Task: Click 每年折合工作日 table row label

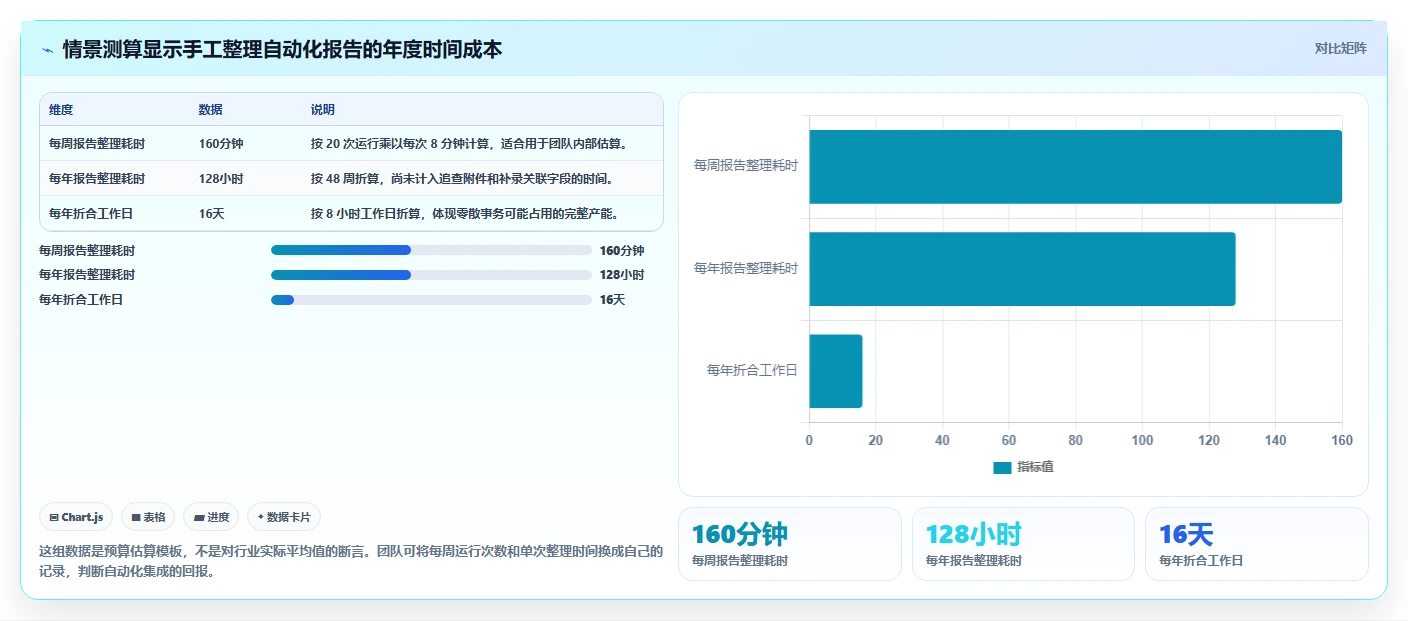Action: [91, 213]
